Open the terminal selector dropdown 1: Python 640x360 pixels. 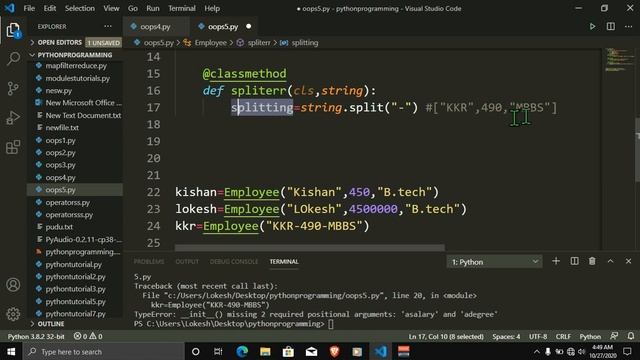494,262
